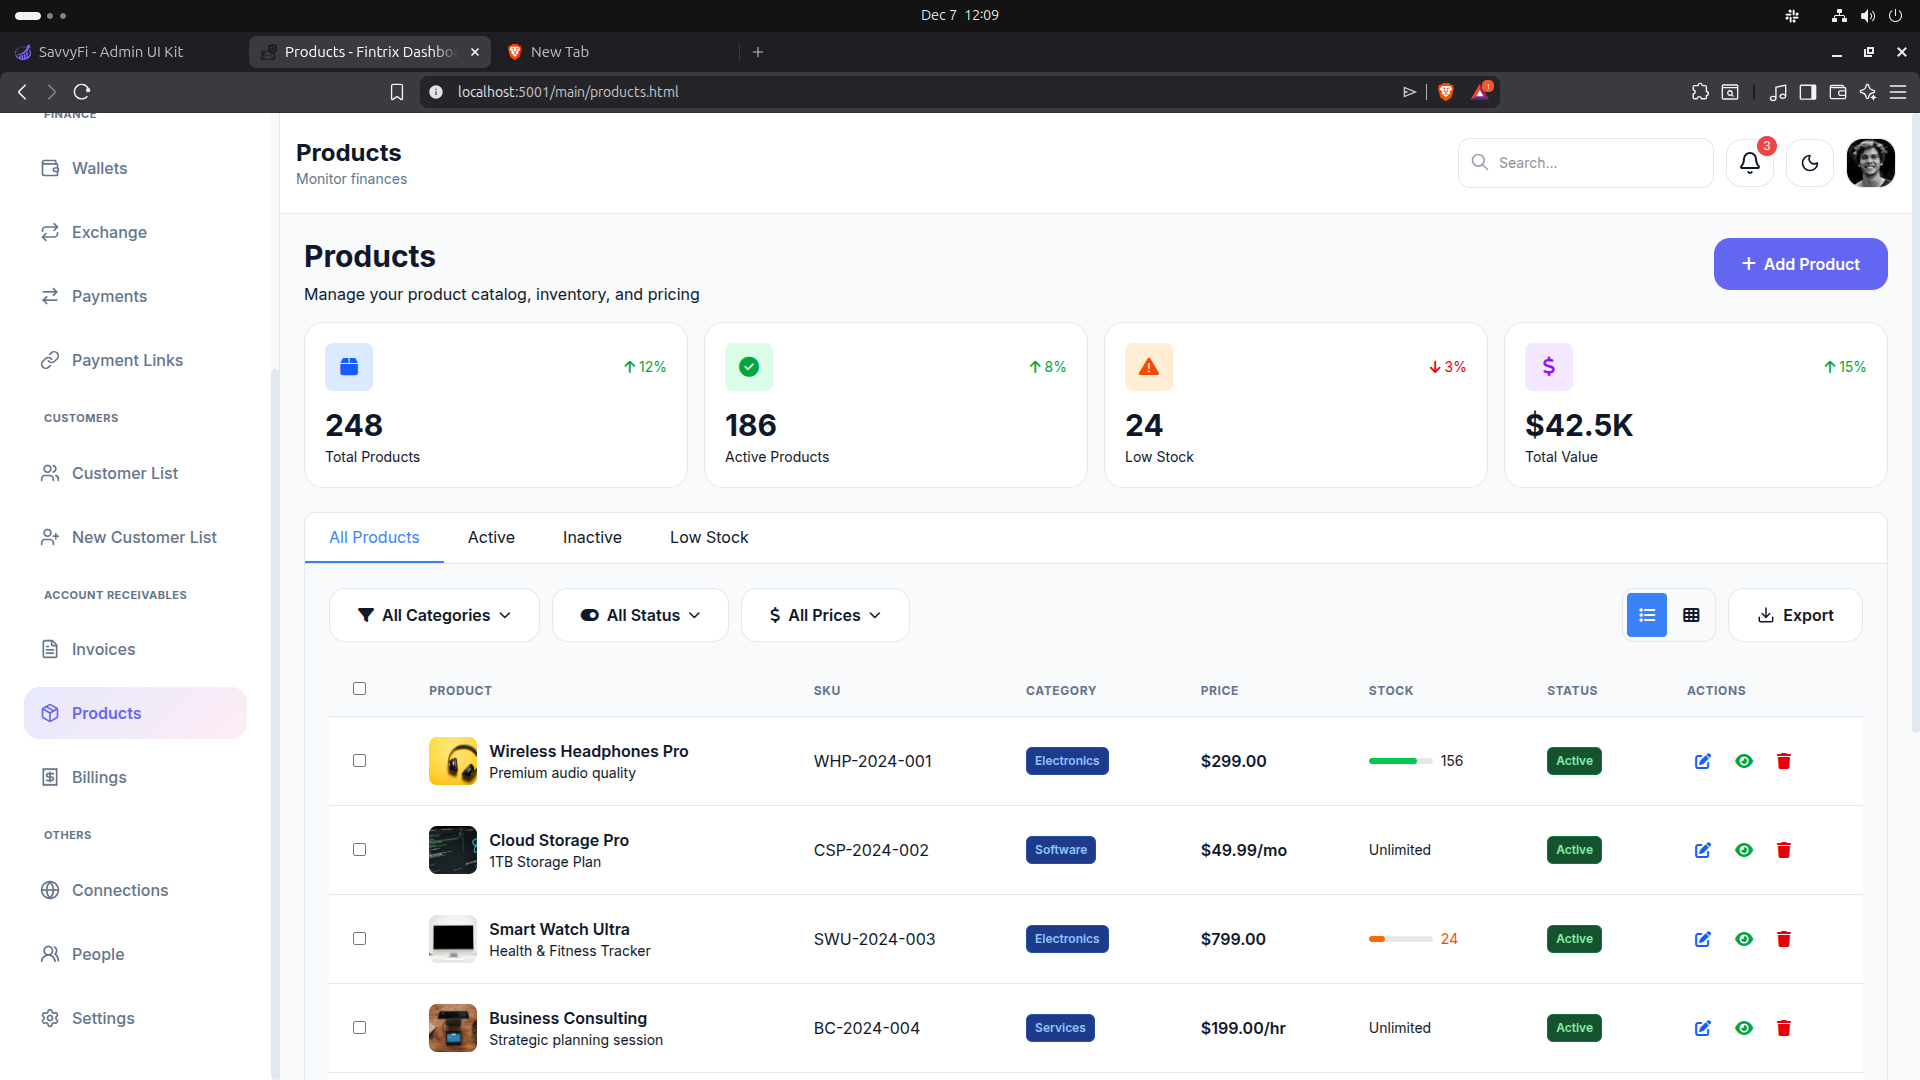1920x1080 pixels.
Task: Select the list view icon
Action: (1646, 615)
